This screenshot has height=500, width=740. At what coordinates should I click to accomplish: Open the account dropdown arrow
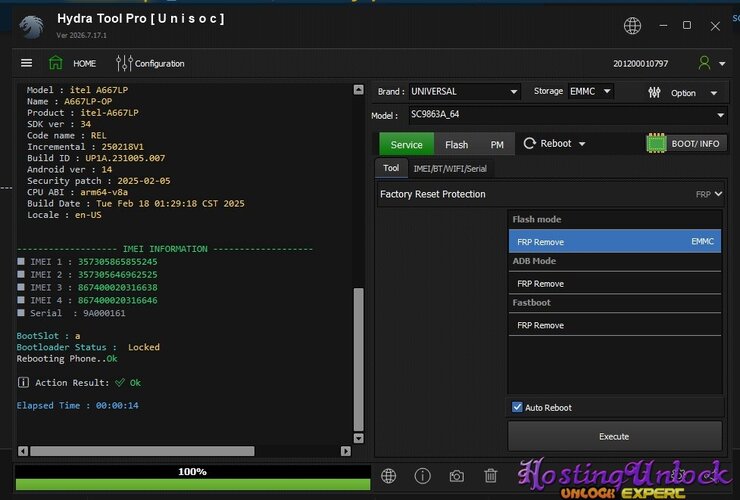pos(722,64)
